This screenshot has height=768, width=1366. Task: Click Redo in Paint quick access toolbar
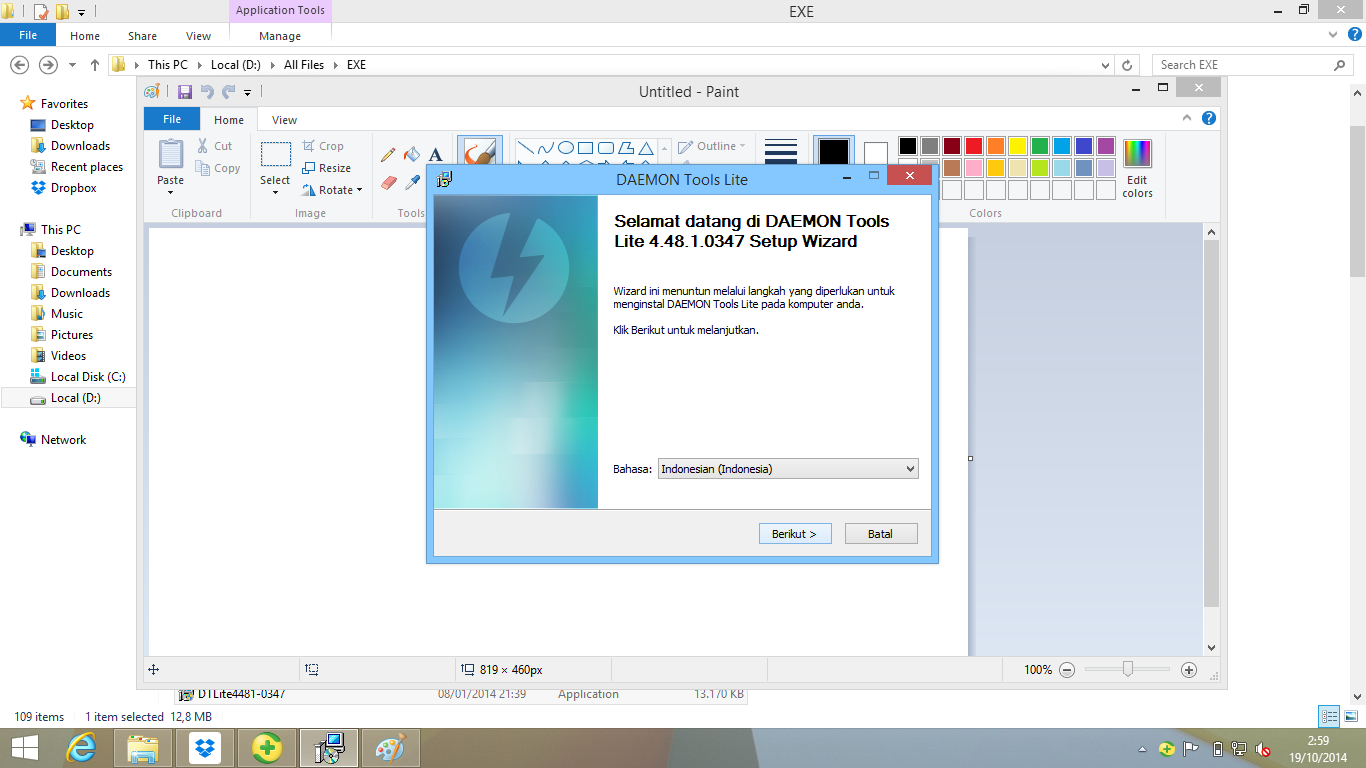pyautogui.click(x=229, y=92)
